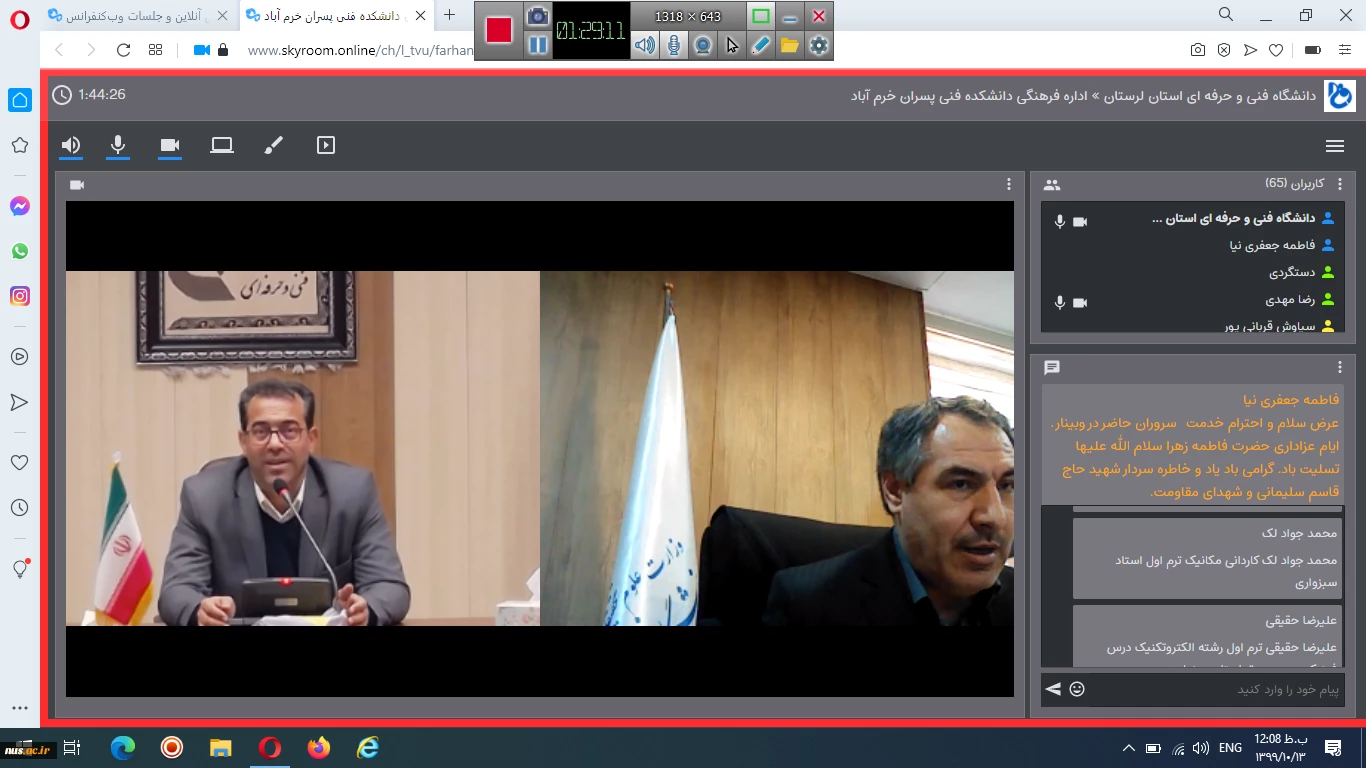Viewport: 1366px width, 768px height.
Task: Toggle the Skyroom speaker audio icon
Action: pyautogui.click(x=70, y=146)
